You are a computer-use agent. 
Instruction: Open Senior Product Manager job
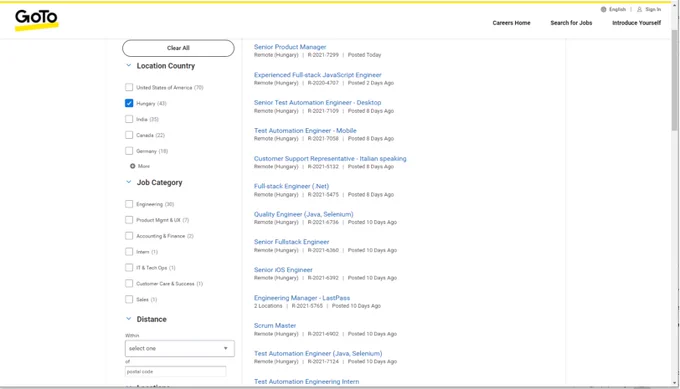290,47
